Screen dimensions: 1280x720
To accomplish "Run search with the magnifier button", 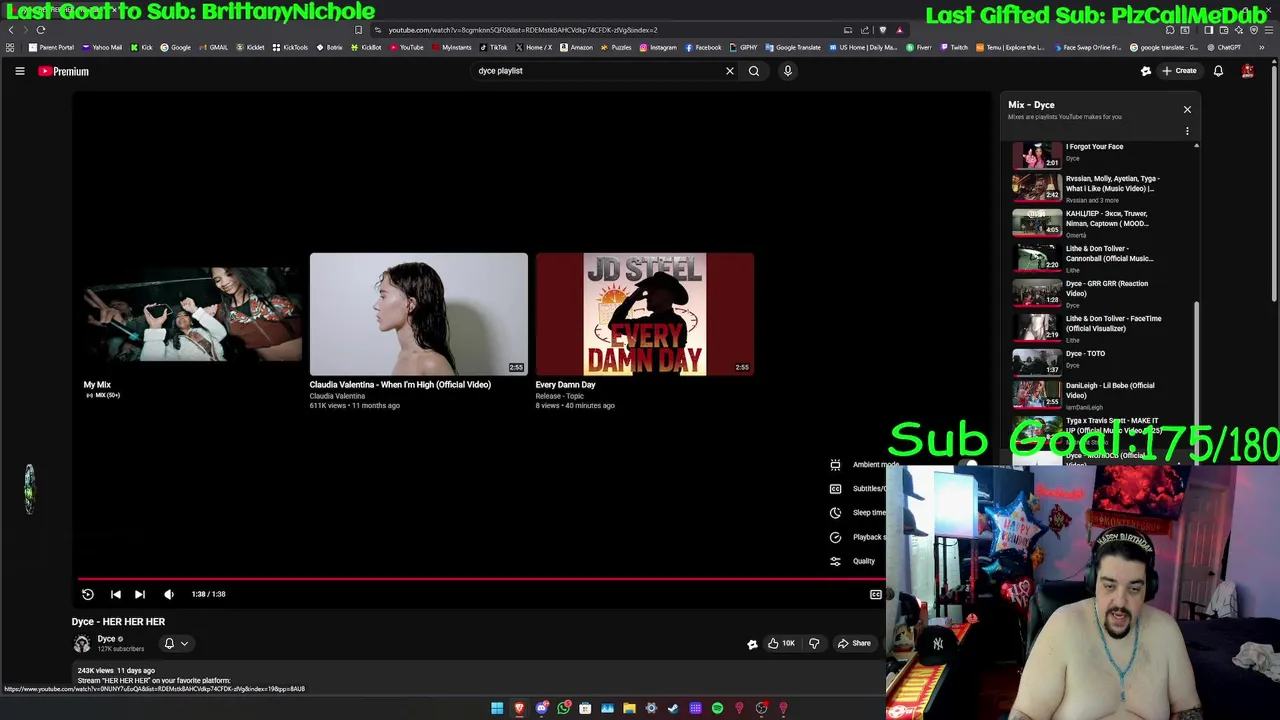I will [754, 71].
